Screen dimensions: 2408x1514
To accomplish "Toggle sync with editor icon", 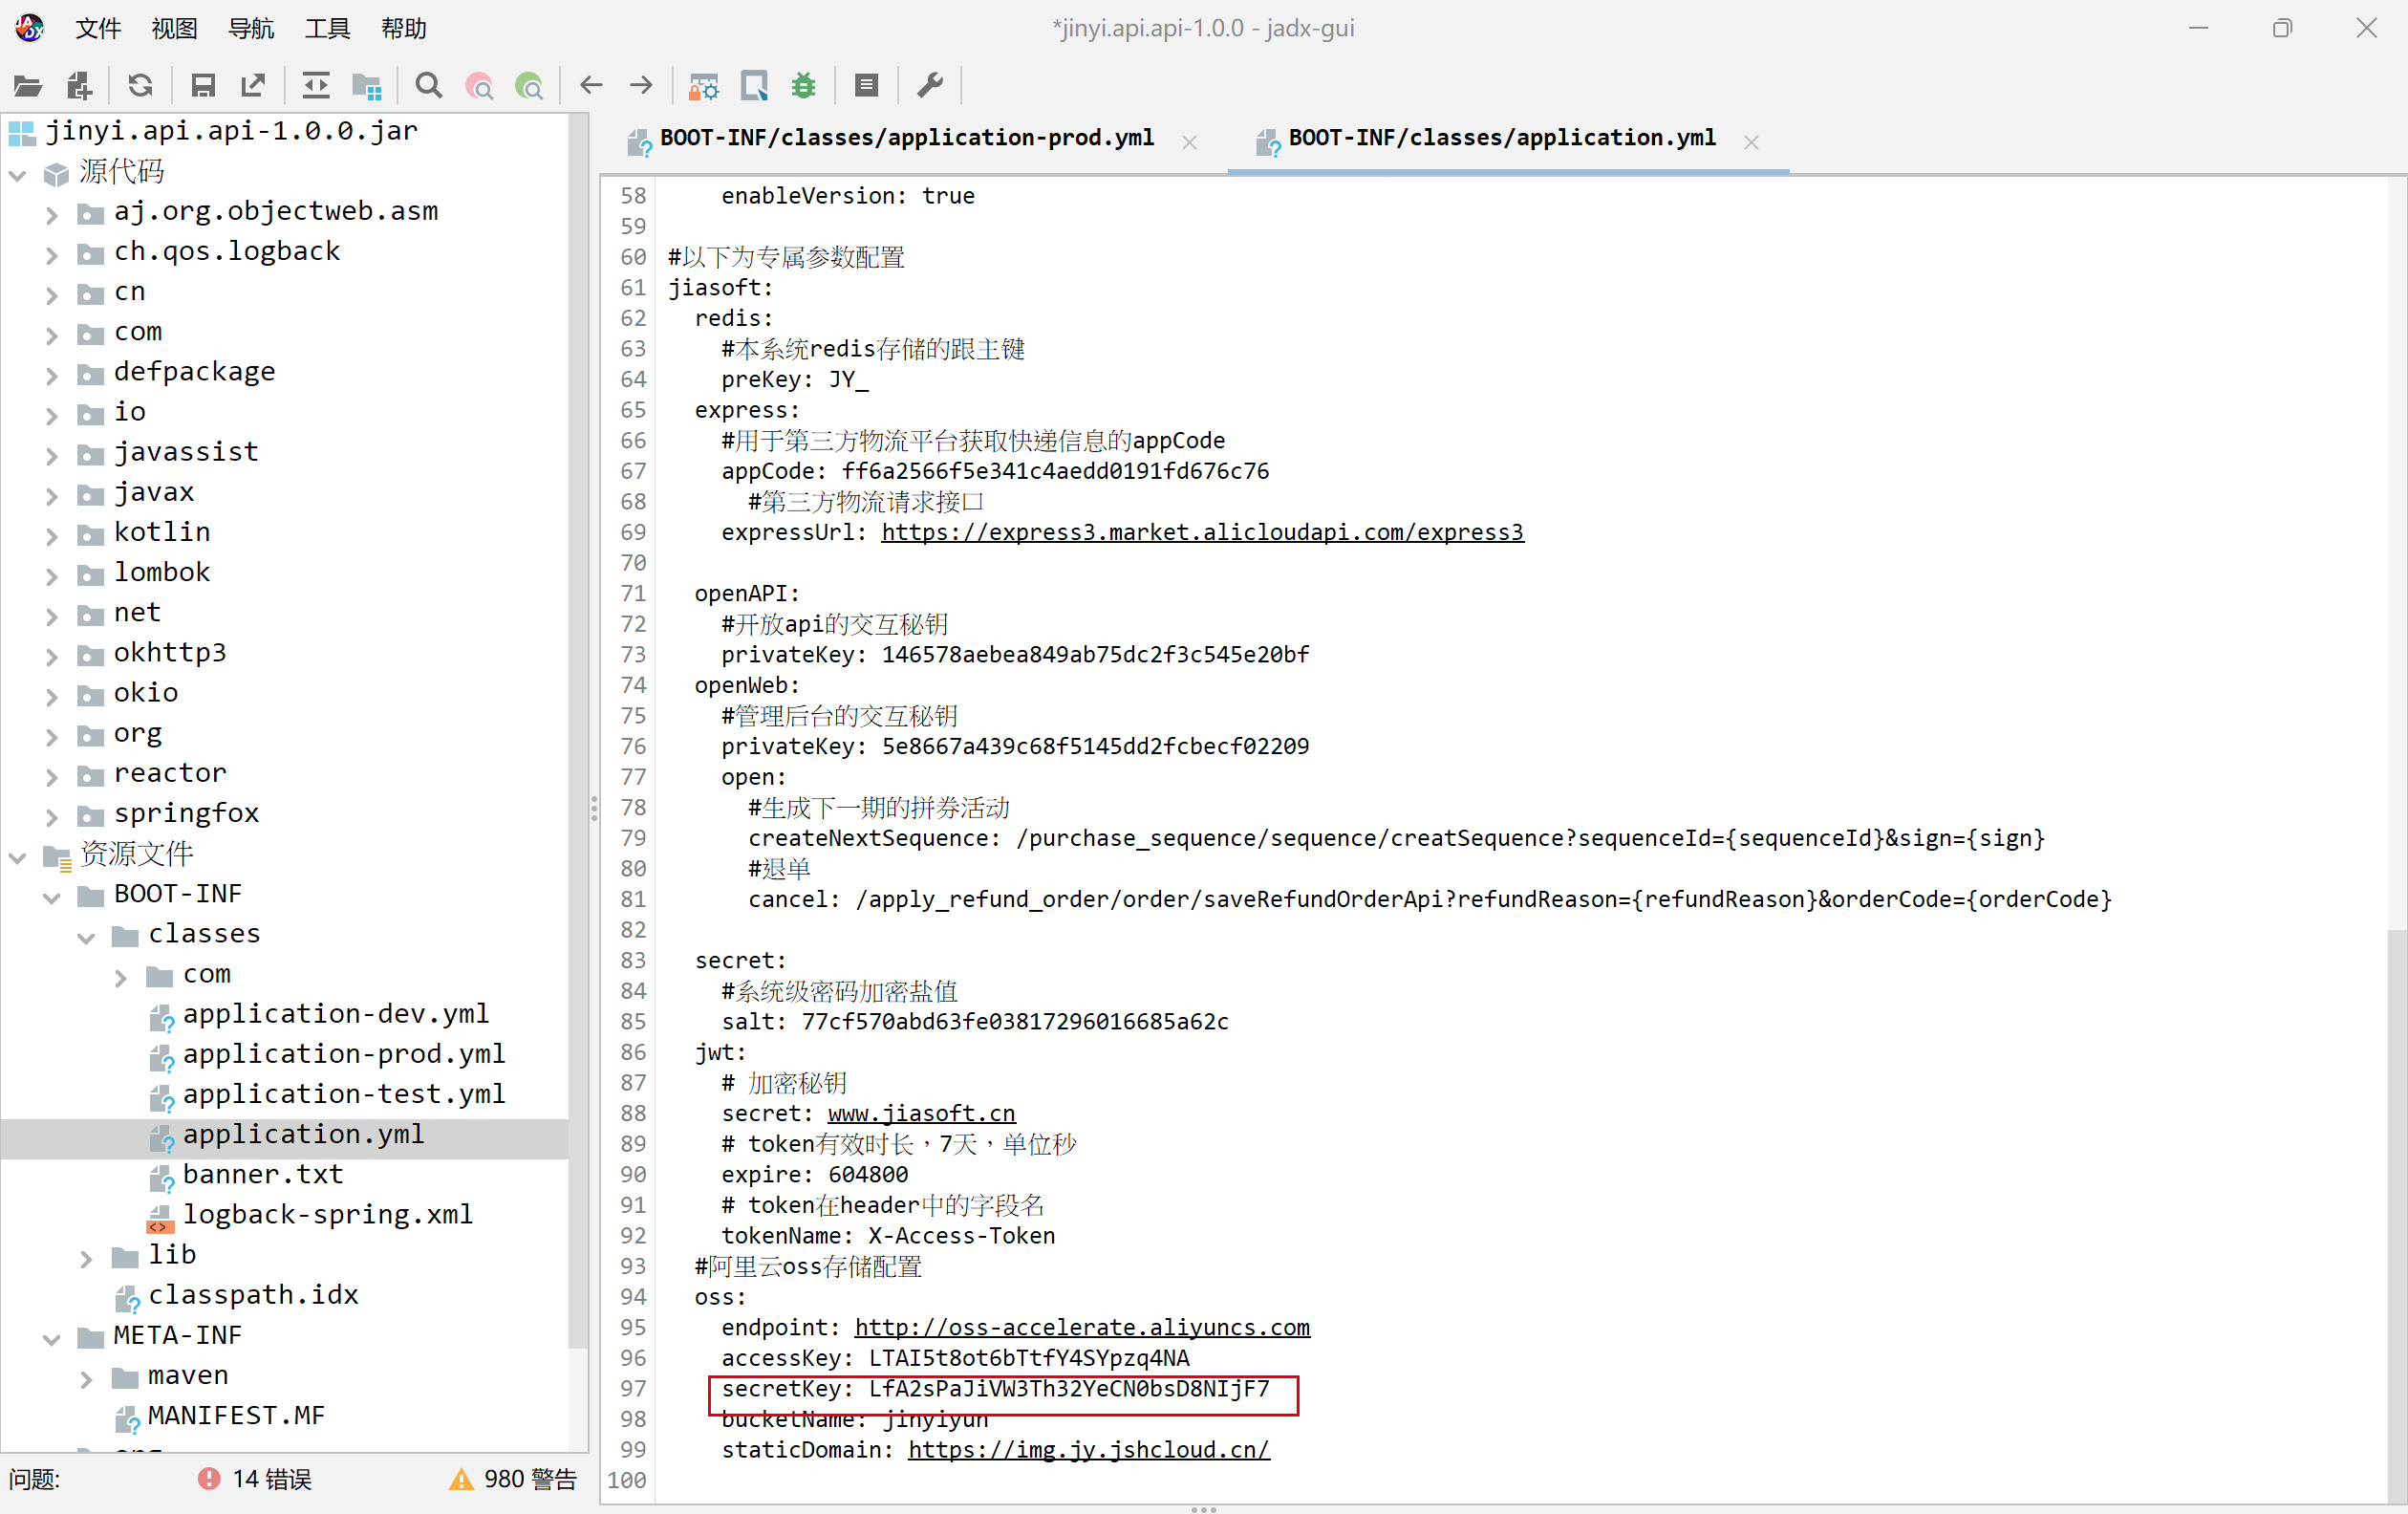I will pos(316,86).
